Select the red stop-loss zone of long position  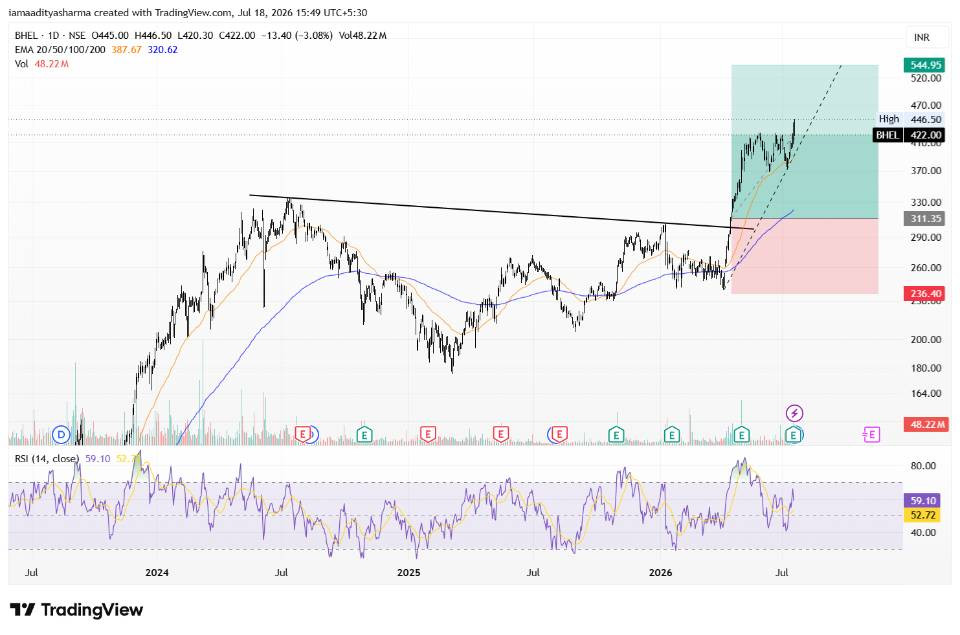coord(804,256)
